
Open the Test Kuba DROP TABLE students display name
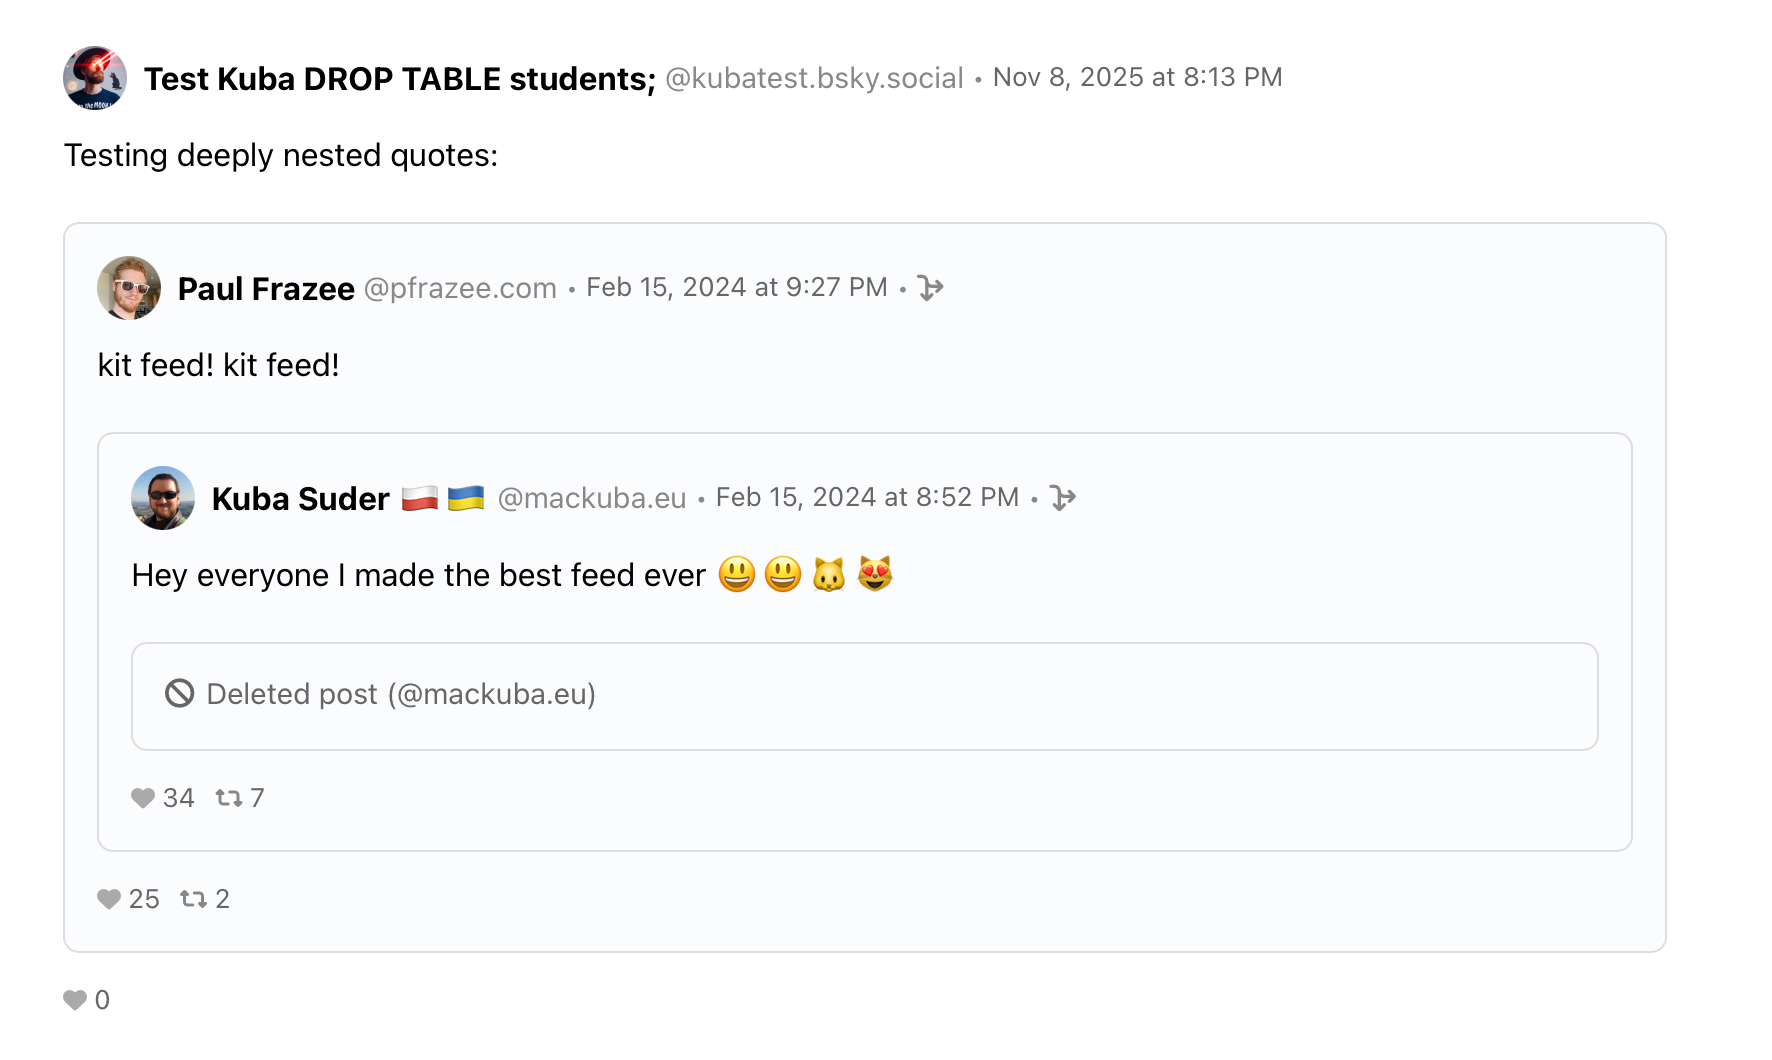(400, 79)
